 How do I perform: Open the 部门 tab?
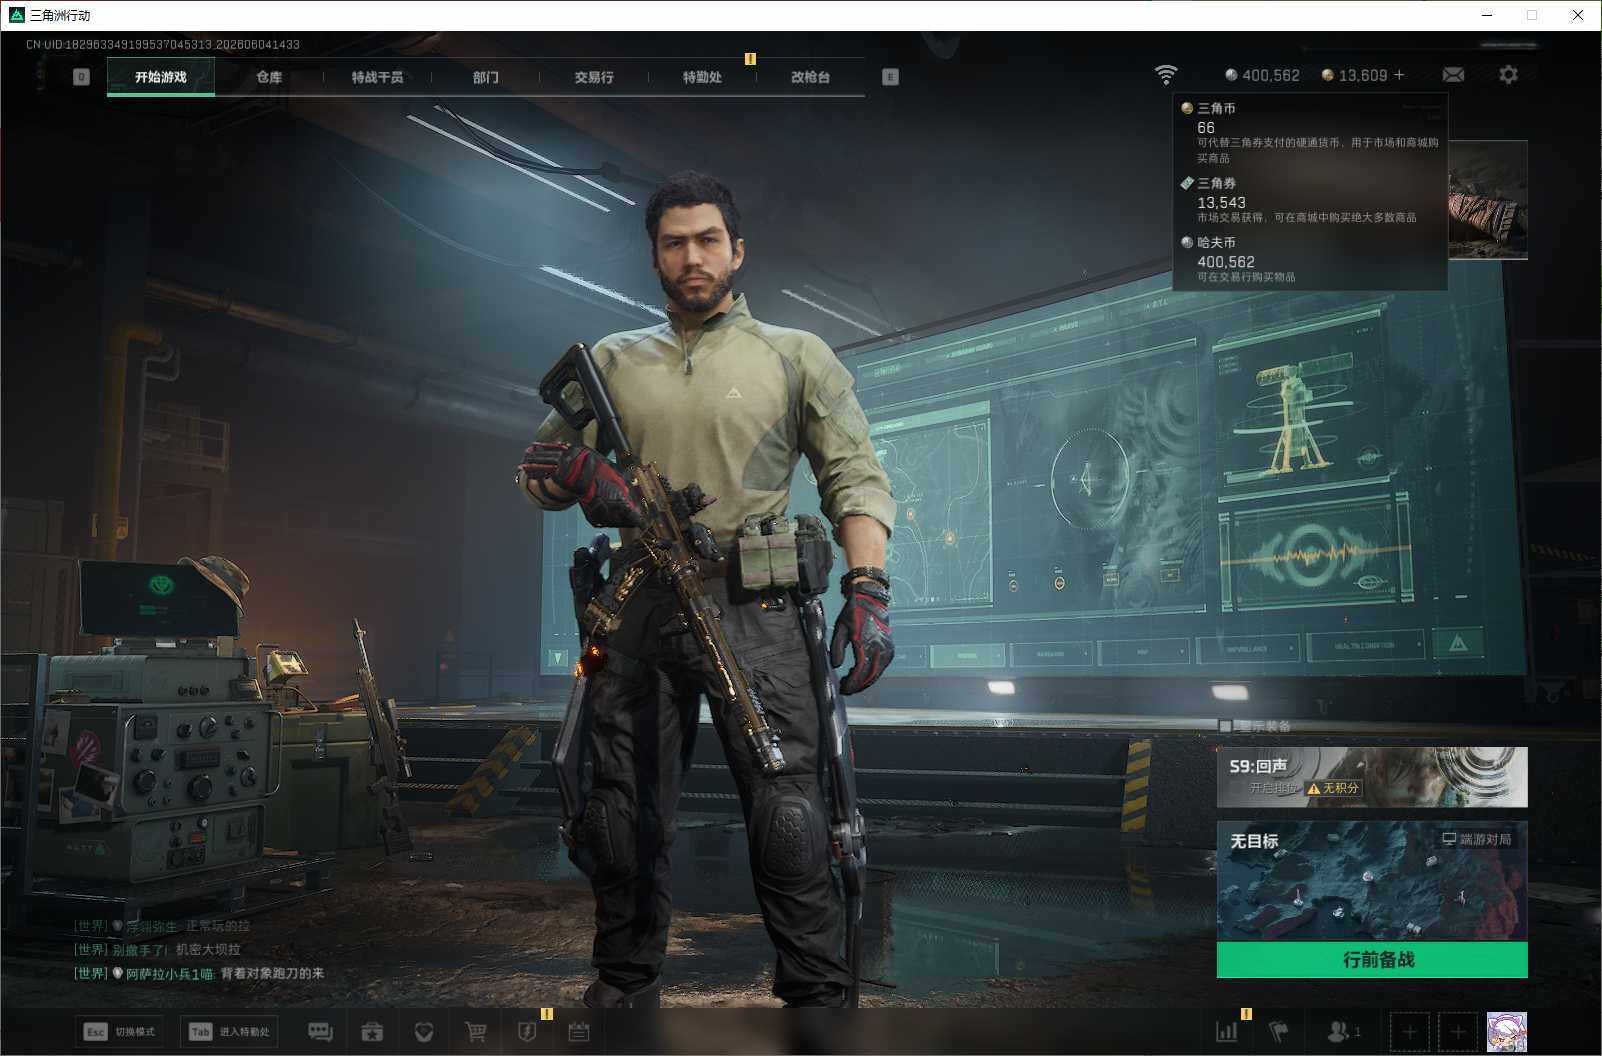point(486,77)
